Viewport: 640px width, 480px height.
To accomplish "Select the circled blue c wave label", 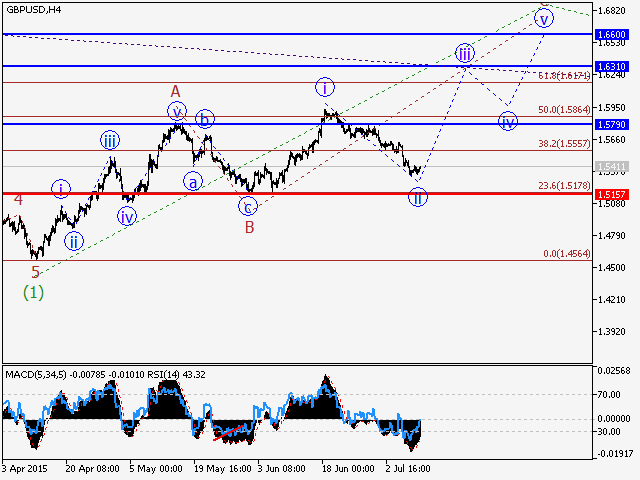I will [x=248, y=207].
